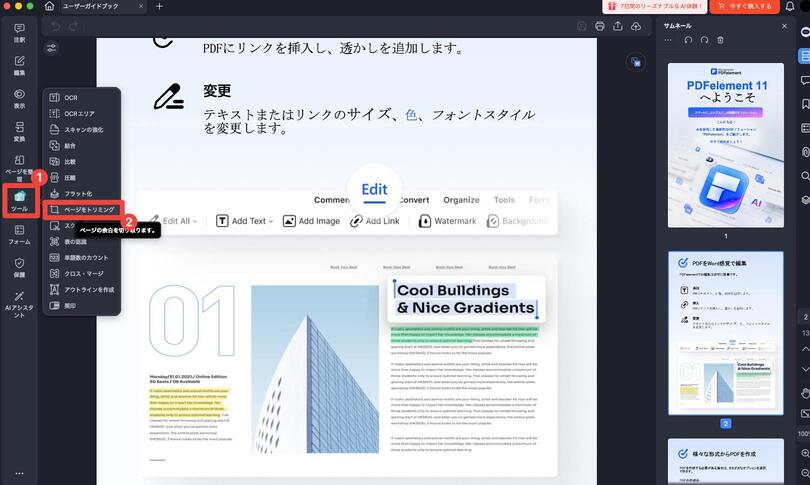Open the AIアシスタント sidebar tool

(19, 304)
